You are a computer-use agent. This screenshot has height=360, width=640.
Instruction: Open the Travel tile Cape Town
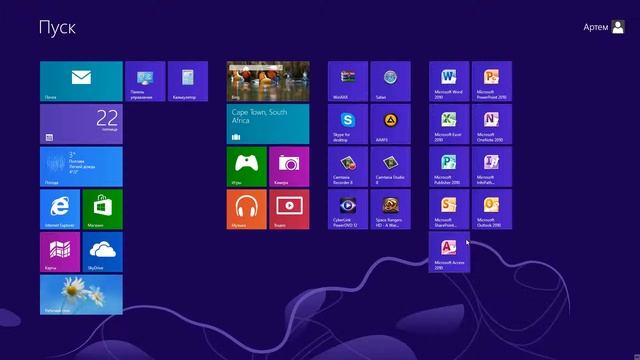coord(268,124)
